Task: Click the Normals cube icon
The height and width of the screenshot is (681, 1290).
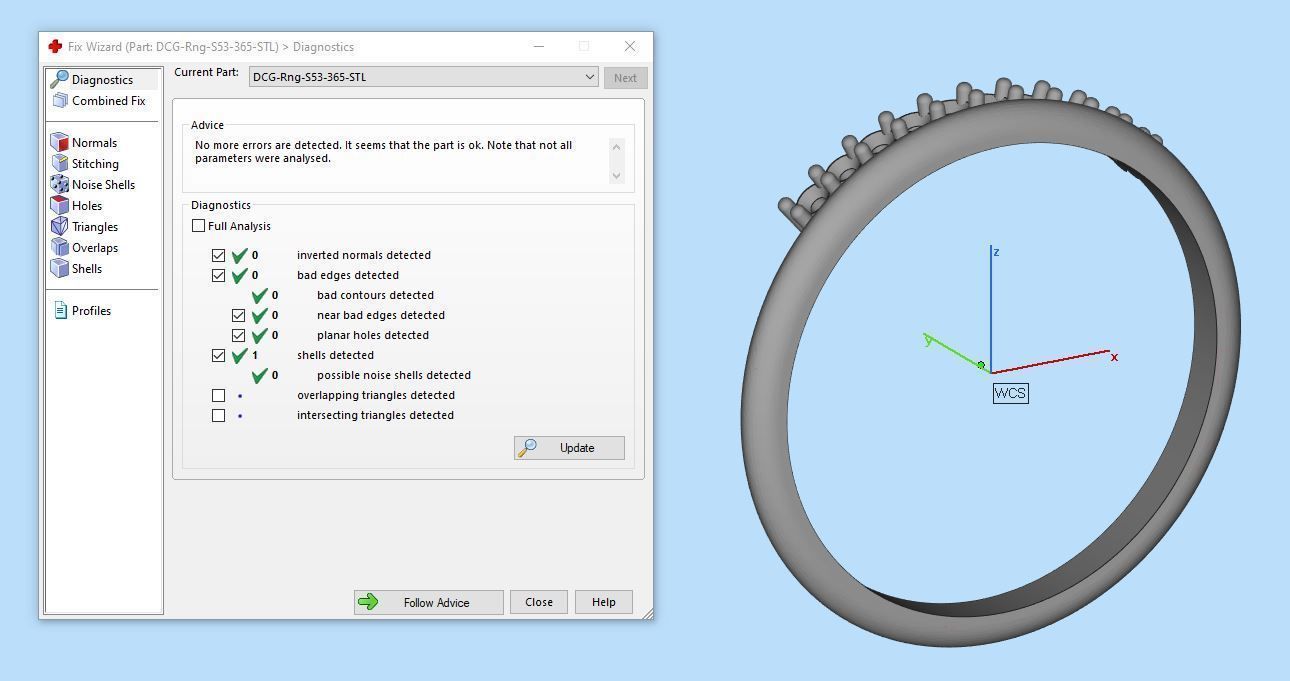Action: (x=60, y=142)
